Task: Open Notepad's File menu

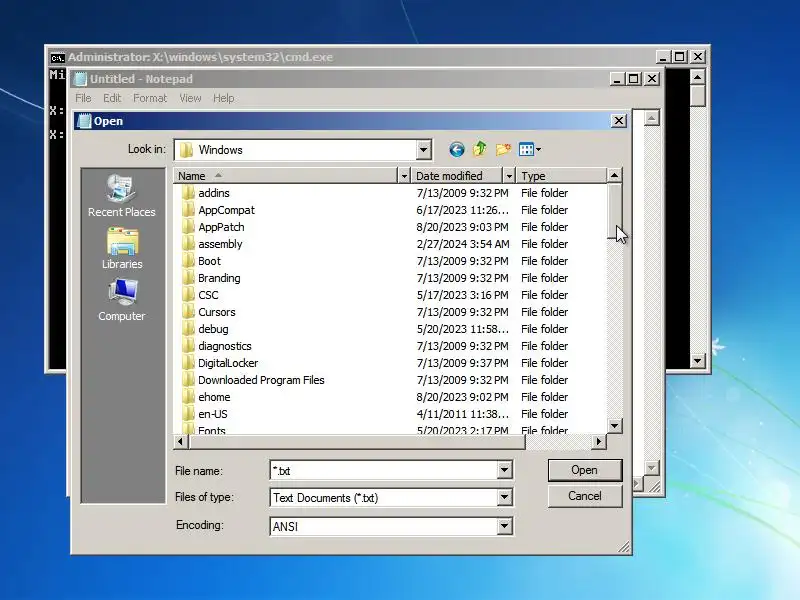Action: 83,98
